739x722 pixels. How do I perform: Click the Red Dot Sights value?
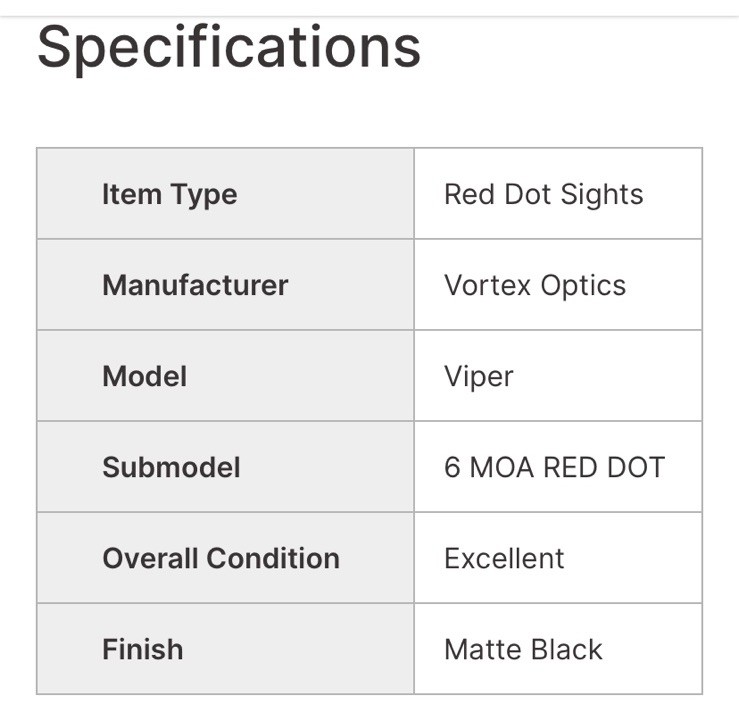[543, 194]
